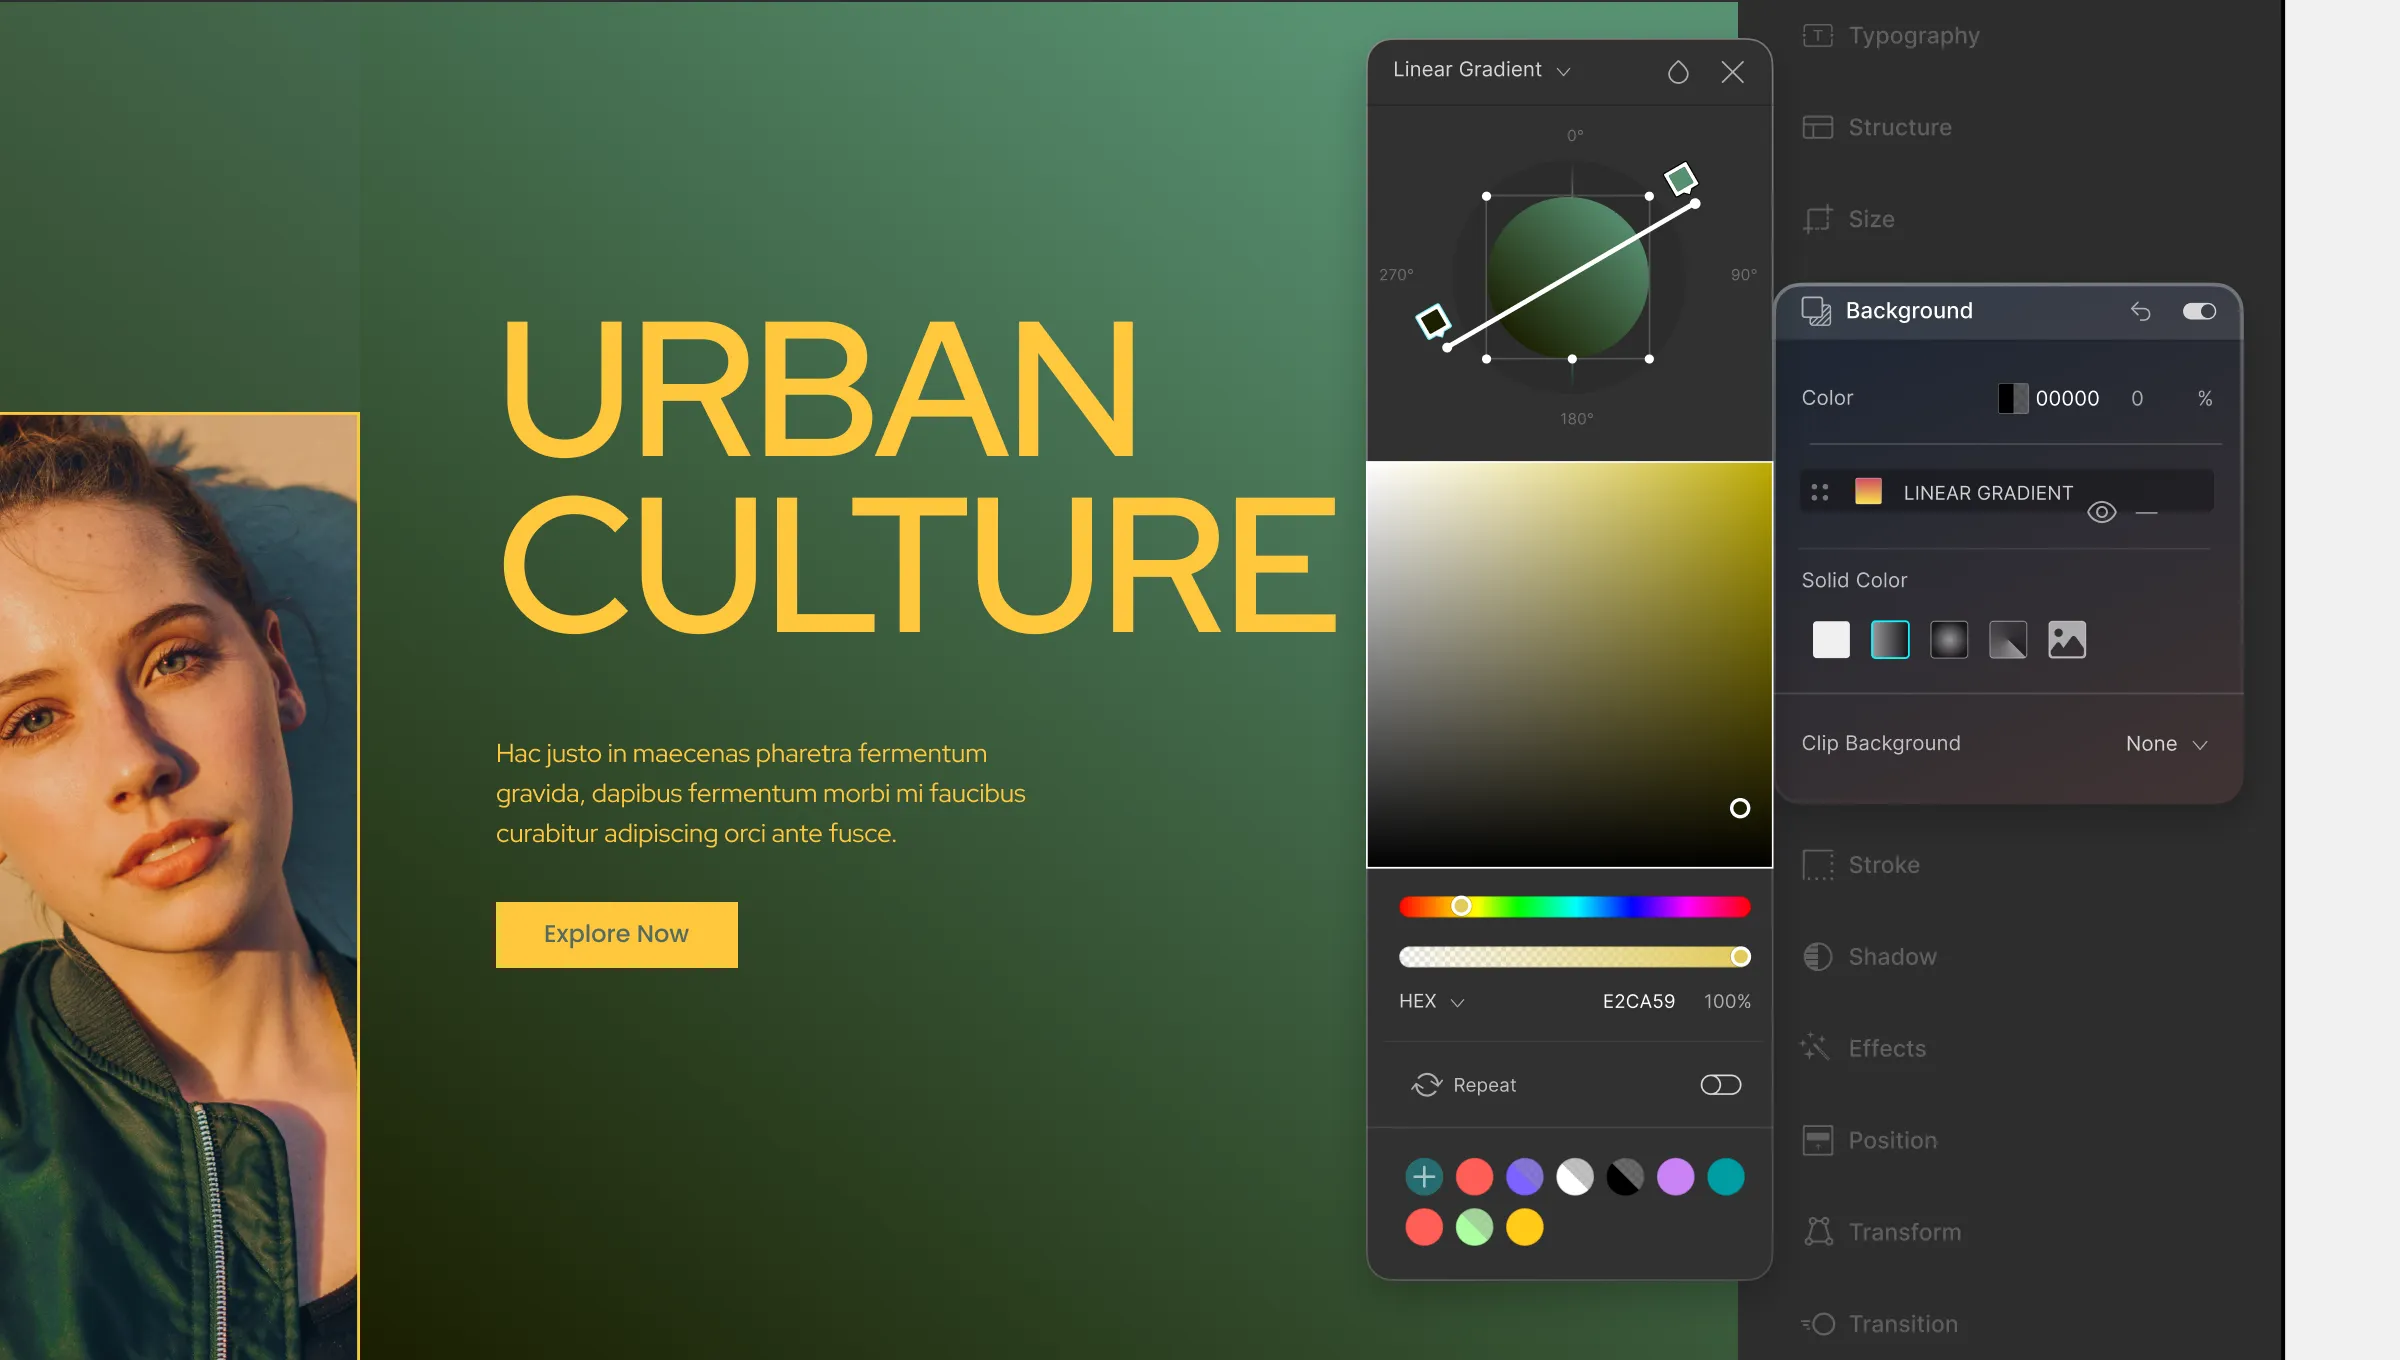Click the saturation picker circle handle
The image size is (2400, 1360).
click(x=1740, y=808)
